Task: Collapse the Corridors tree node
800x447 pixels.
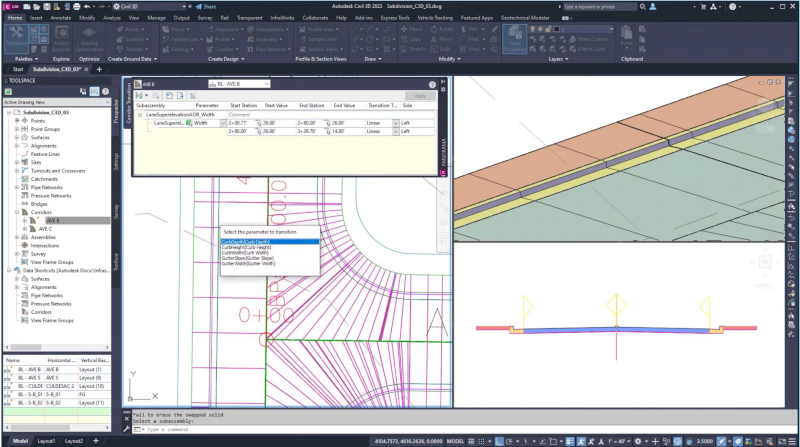Action: [x=17, y=212]
